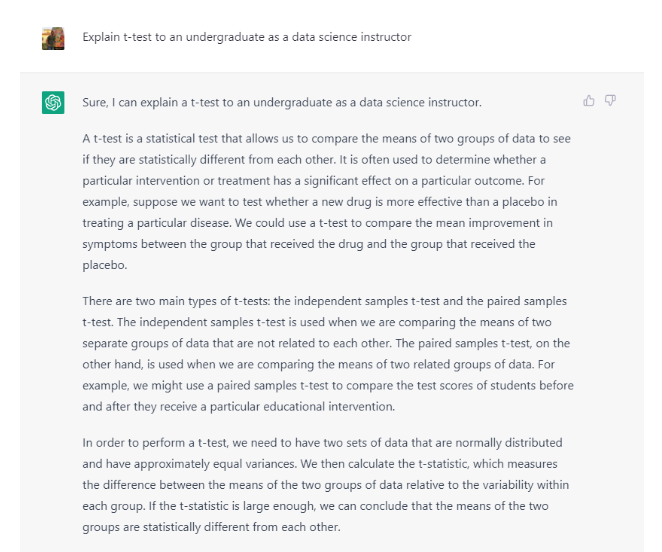Click the line starting "symptoms between the group"
The height and width of the screenshot is (552, 662).
(x=308, y=243)
